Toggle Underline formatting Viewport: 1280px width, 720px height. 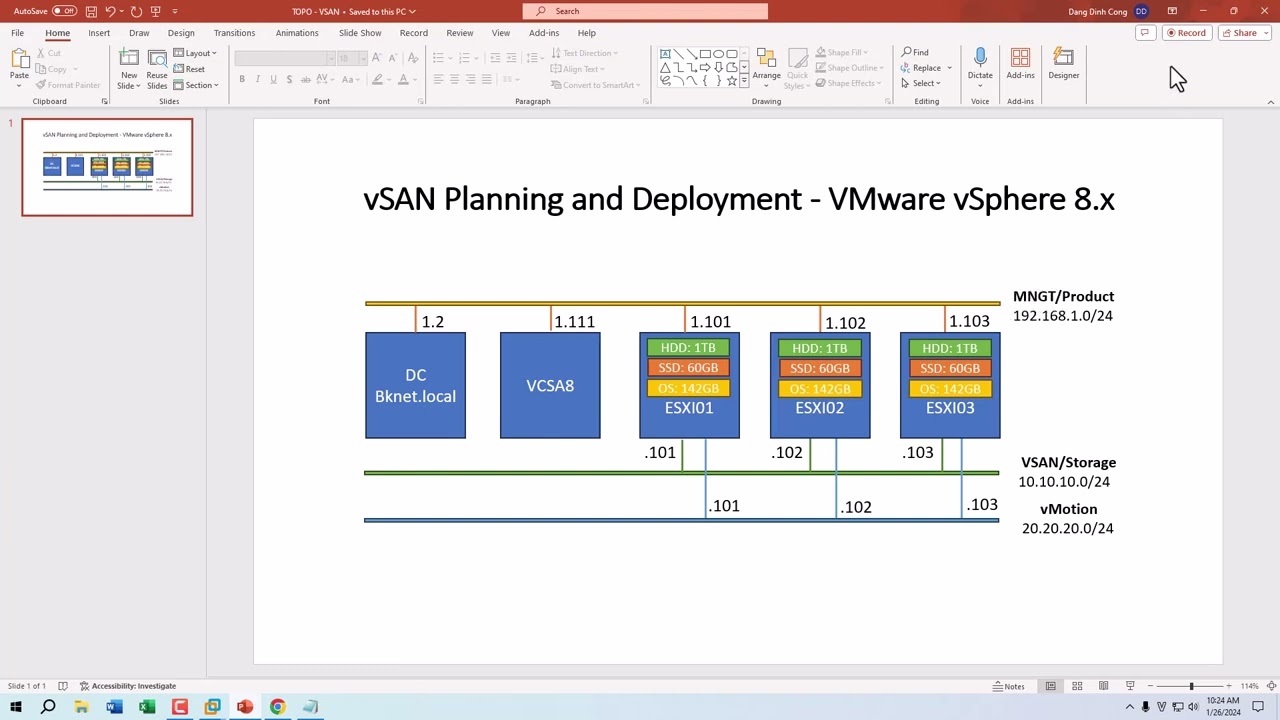(x=274, y=80)
